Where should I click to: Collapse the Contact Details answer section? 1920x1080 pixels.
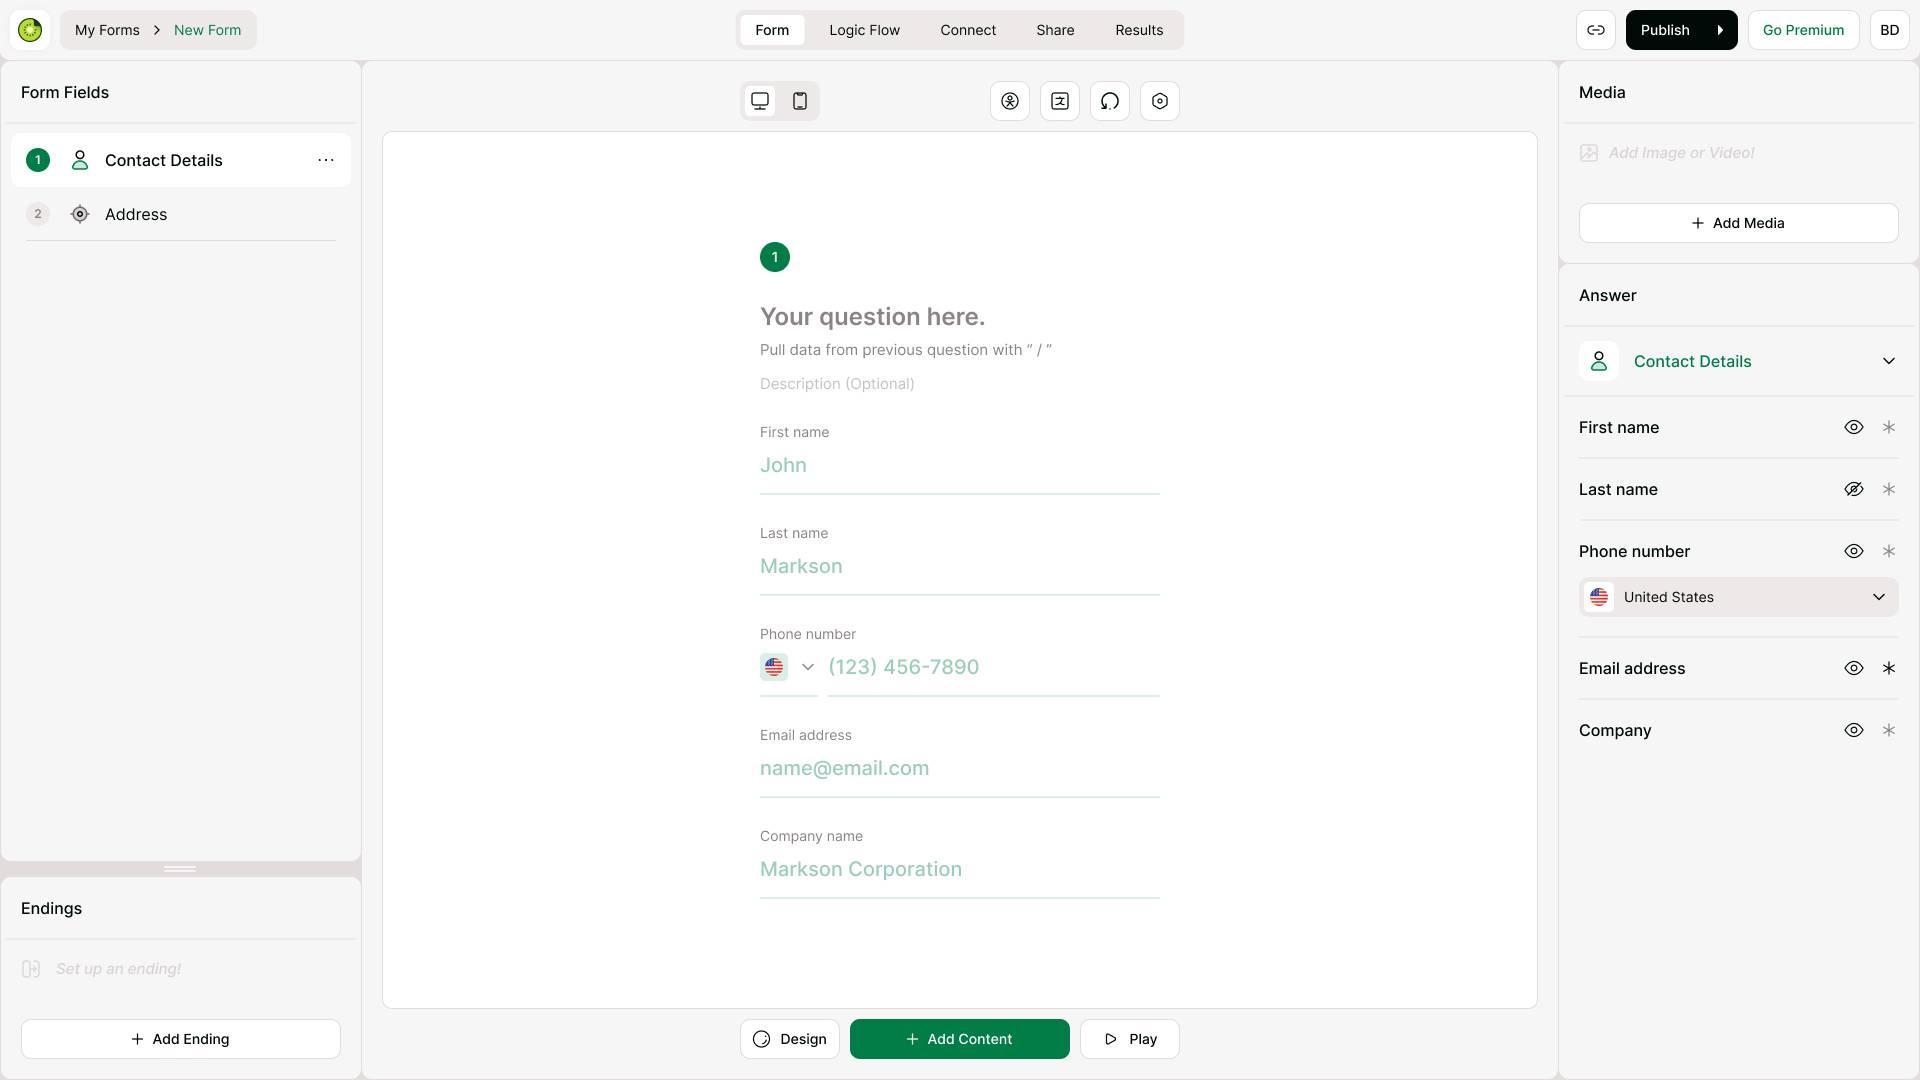point(1888,361)
